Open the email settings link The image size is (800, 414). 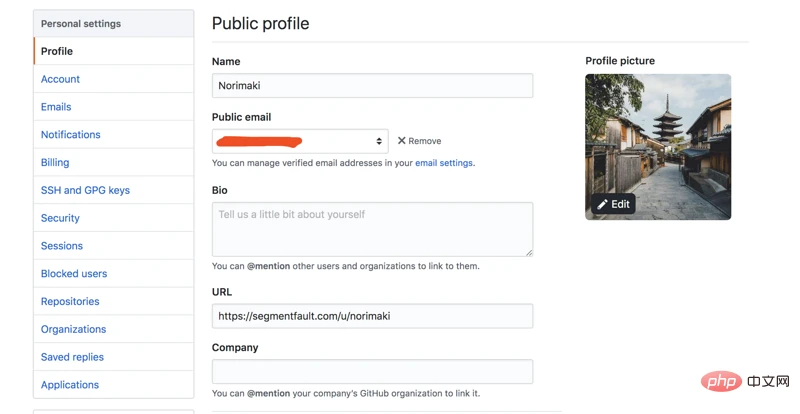(x=444, y=163)
